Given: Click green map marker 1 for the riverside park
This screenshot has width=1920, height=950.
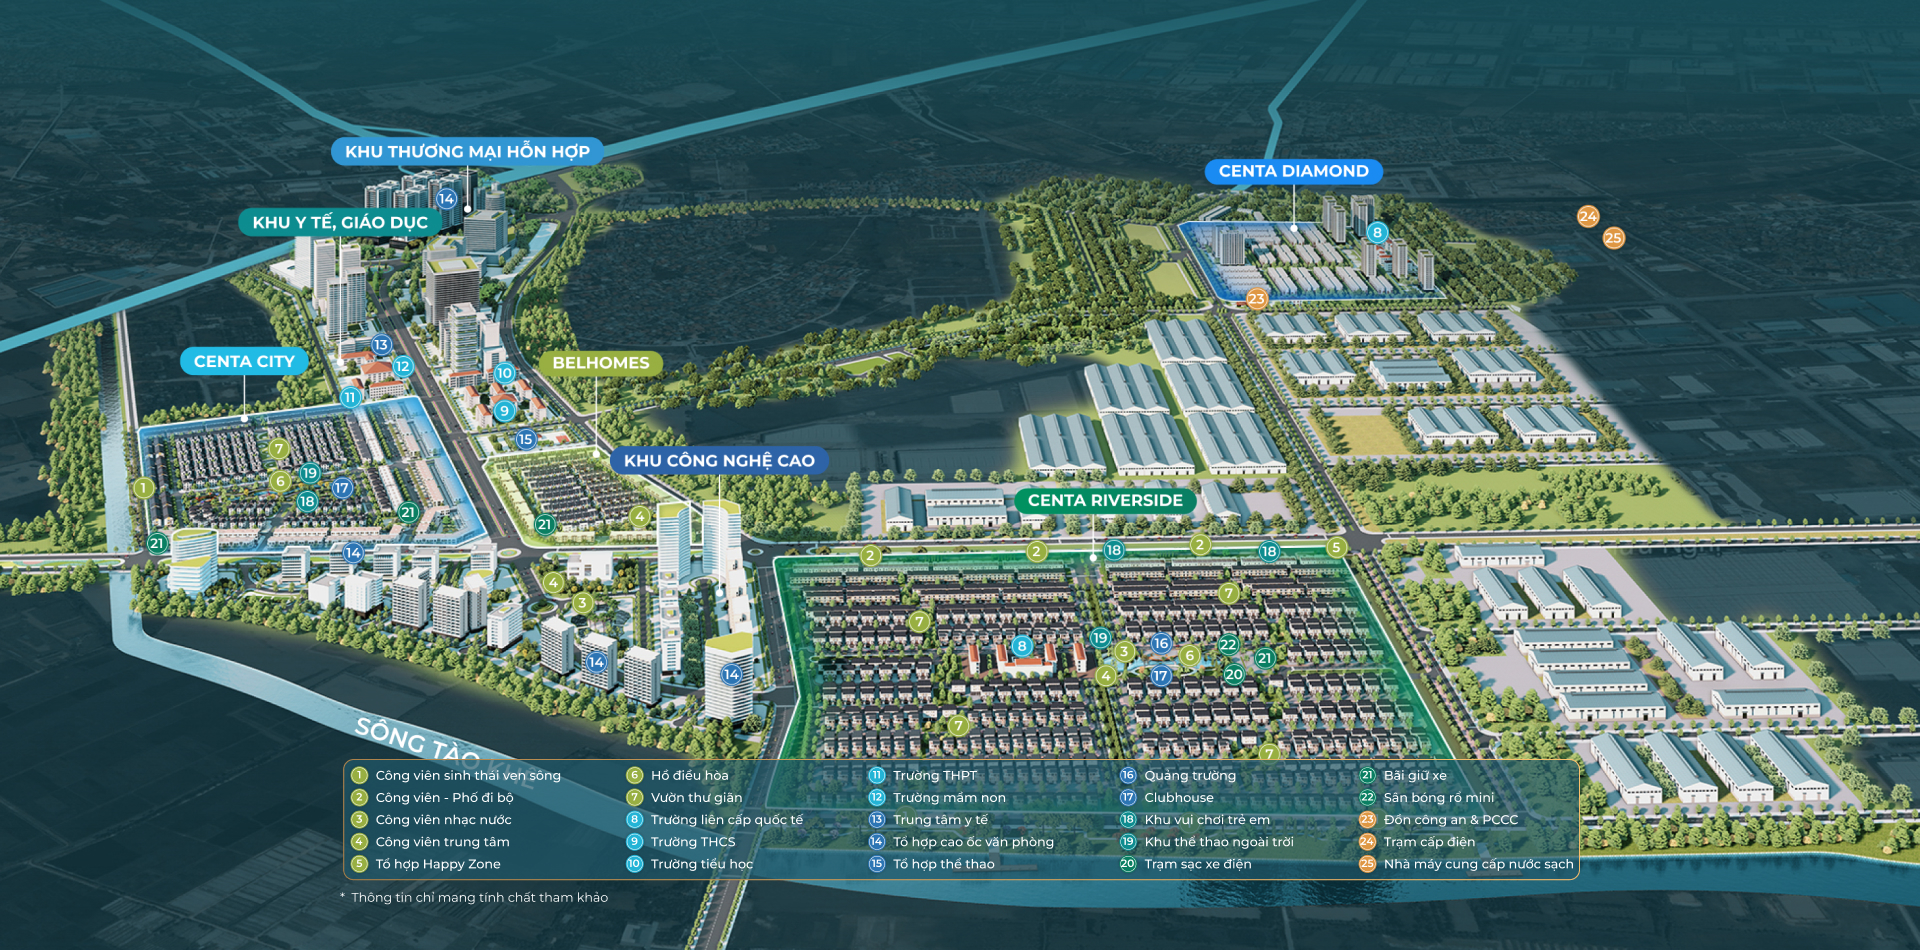Looking at the screenshot, I should tap(144, 488).
